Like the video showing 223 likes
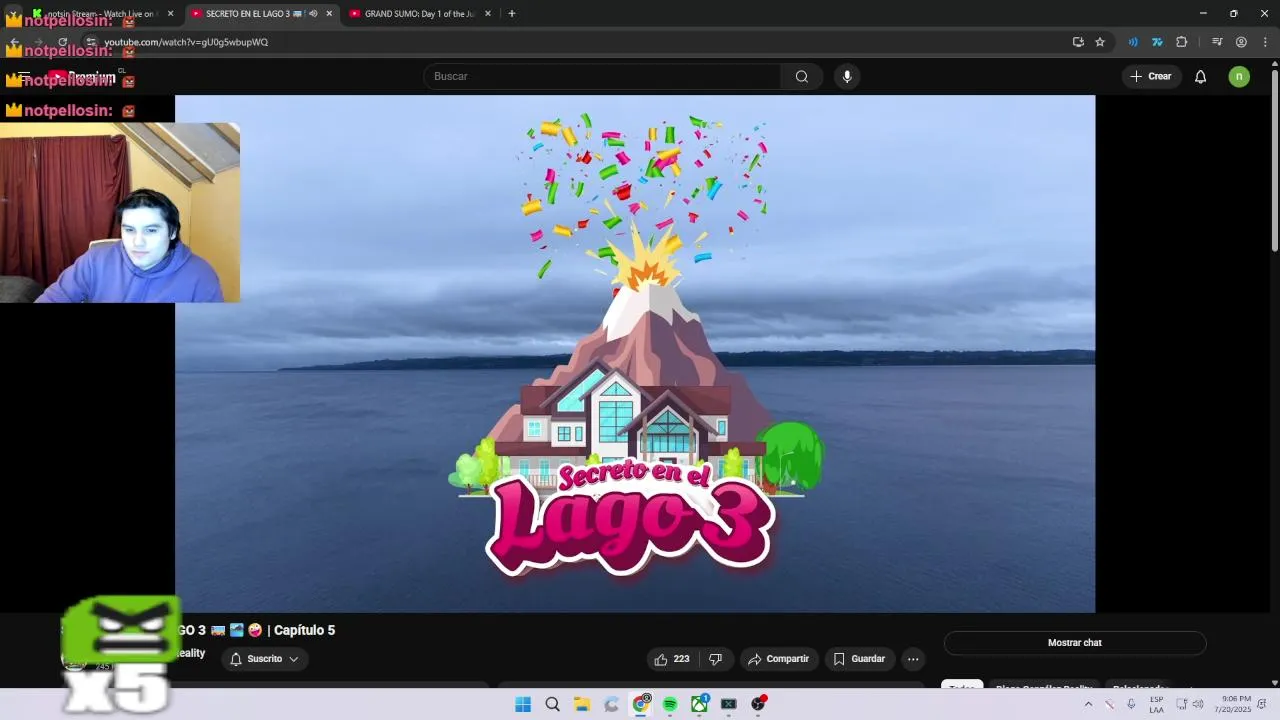Image resolution: width=1280 pixels, height=720 pixels. coord(672,659)
